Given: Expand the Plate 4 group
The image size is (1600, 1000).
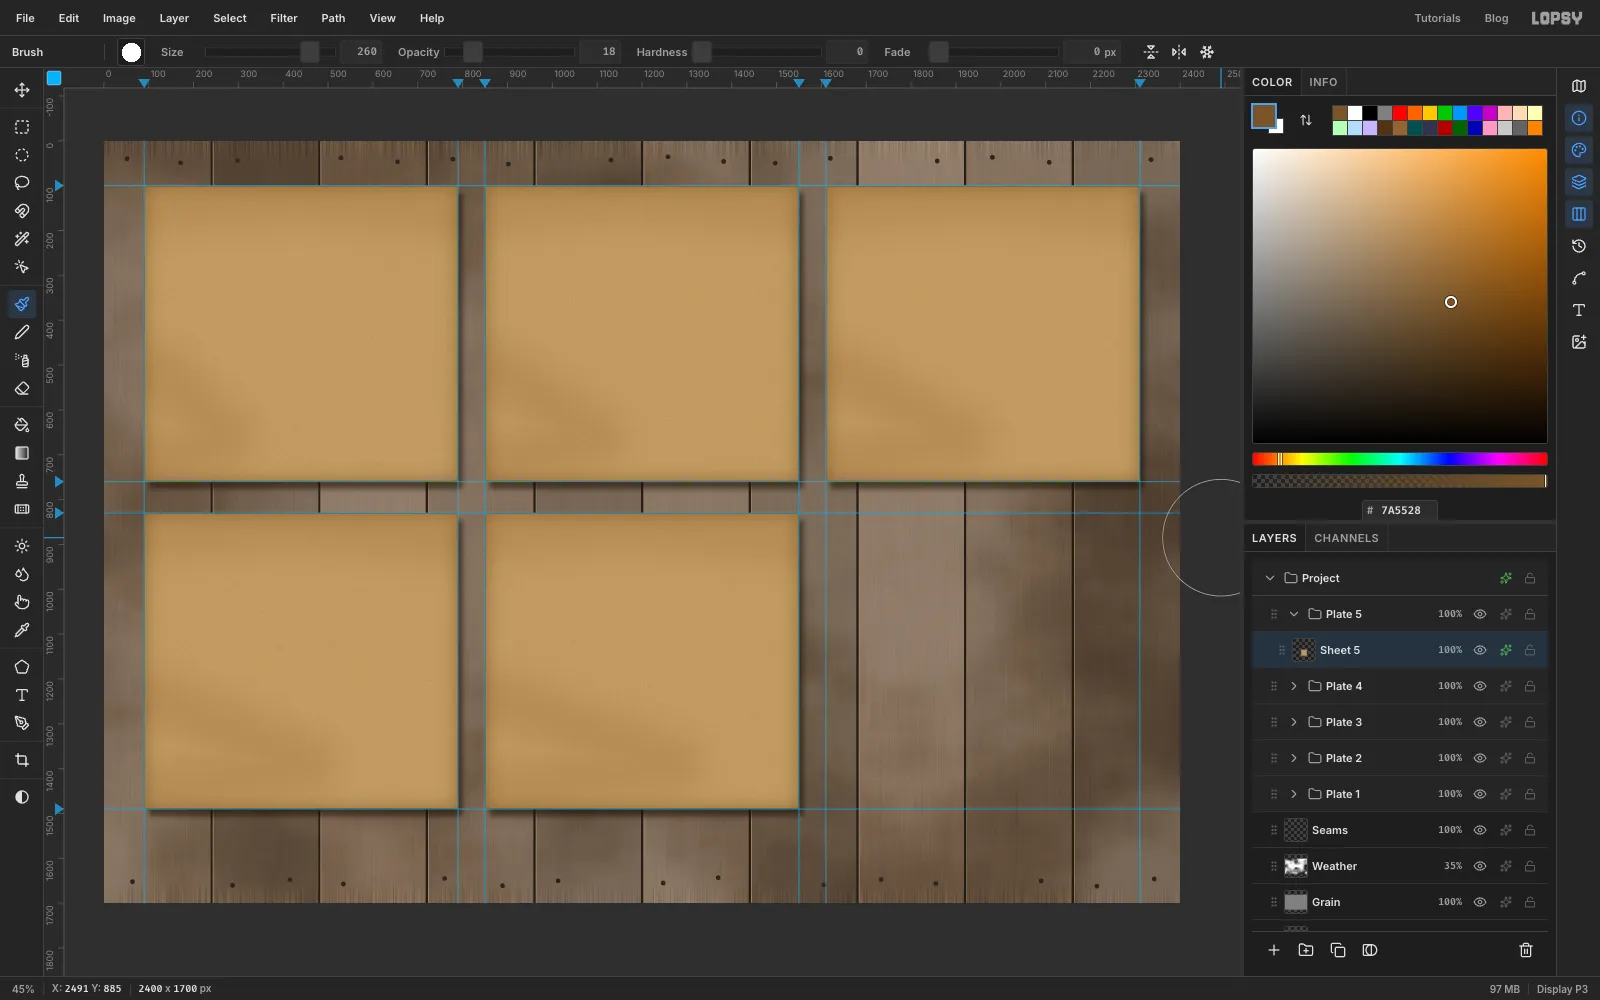Looking at the screenshot, I should point(1294,686).
